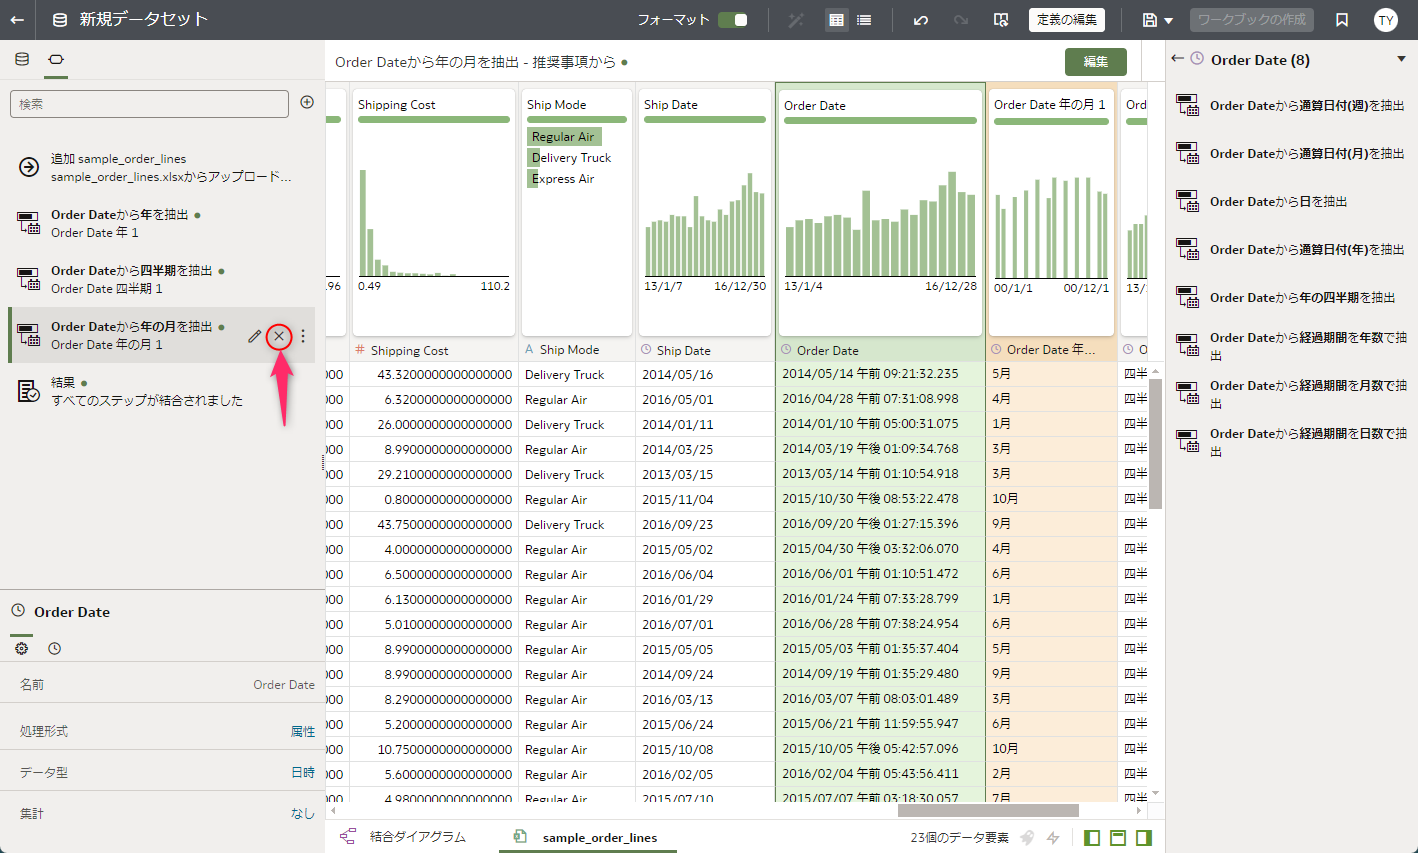Toggle the left panel layout icon

[1092, 838]
